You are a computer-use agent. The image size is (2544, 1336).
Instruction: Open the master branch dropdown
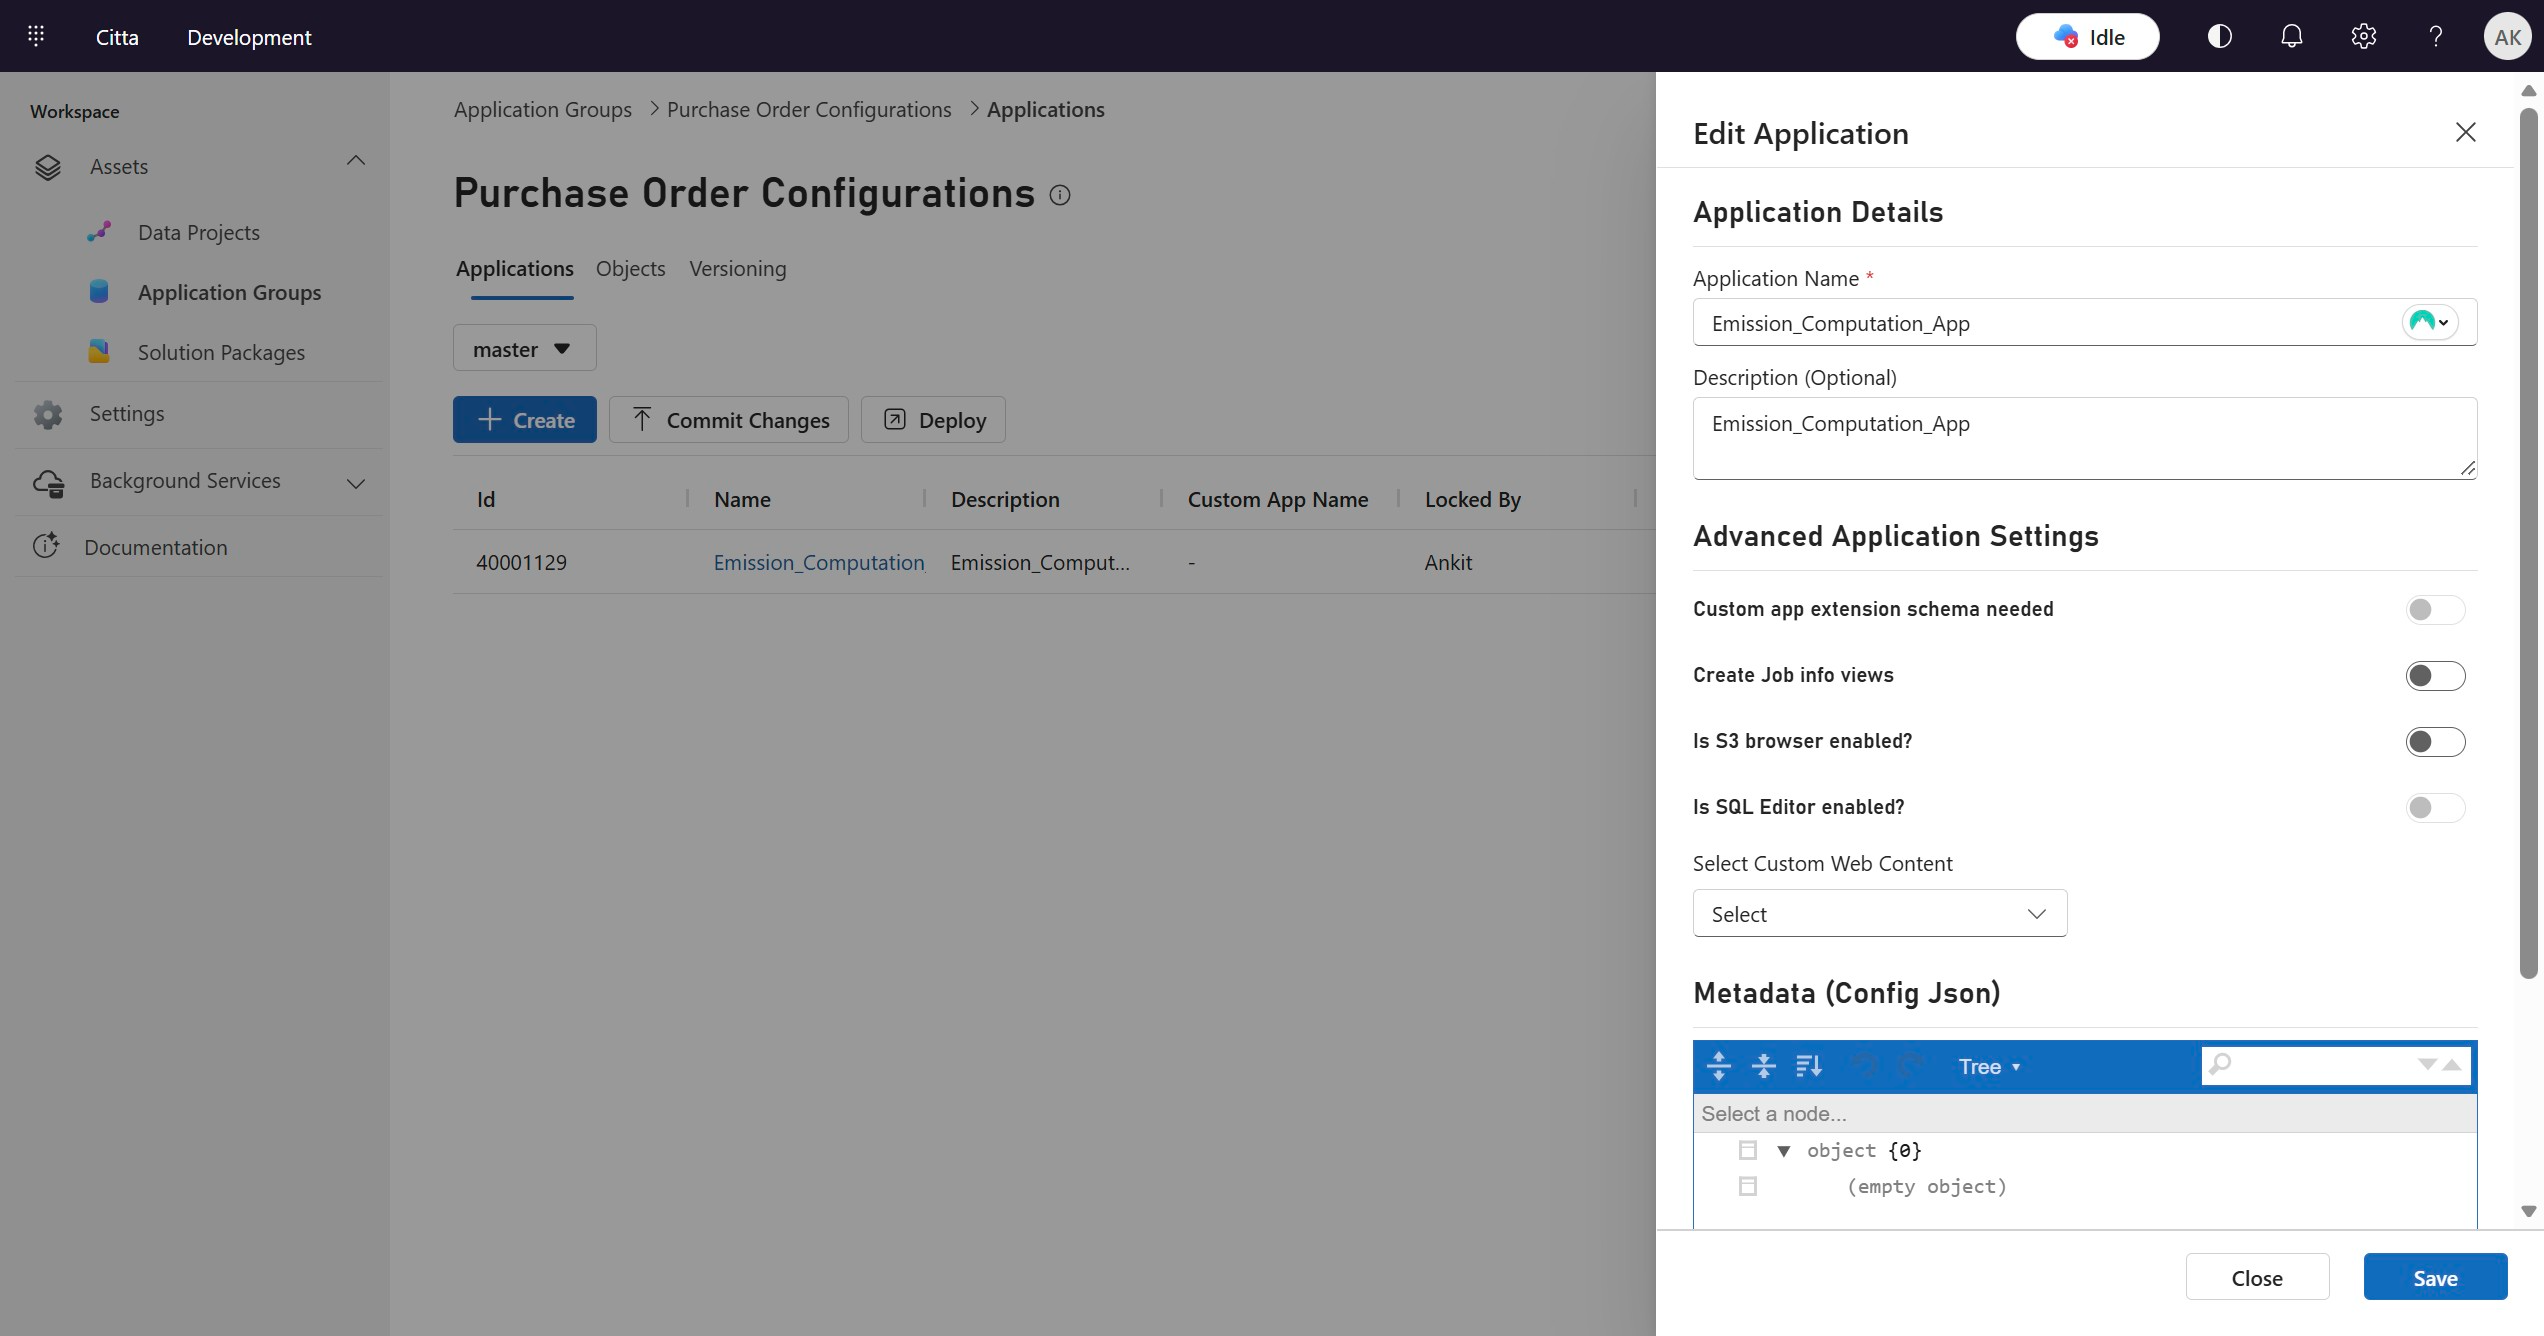(524, 348)
